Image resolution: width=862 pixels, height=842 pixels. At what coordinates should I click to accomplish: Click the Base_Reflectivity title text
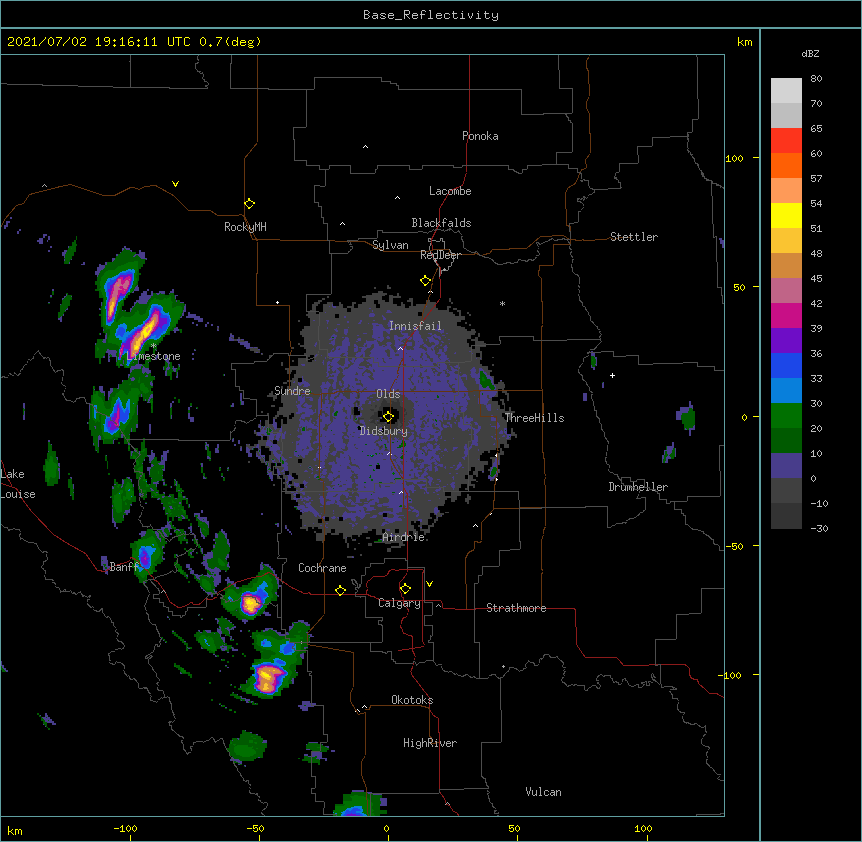(431, 15)
